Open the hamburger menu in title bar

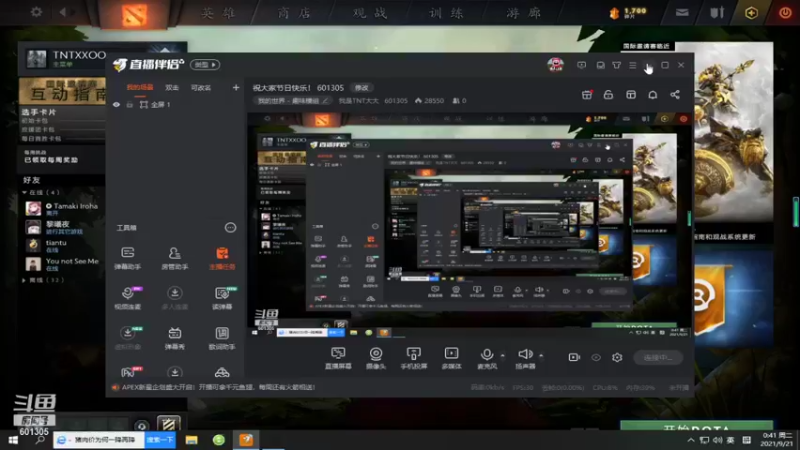click(x=633, y=65)
